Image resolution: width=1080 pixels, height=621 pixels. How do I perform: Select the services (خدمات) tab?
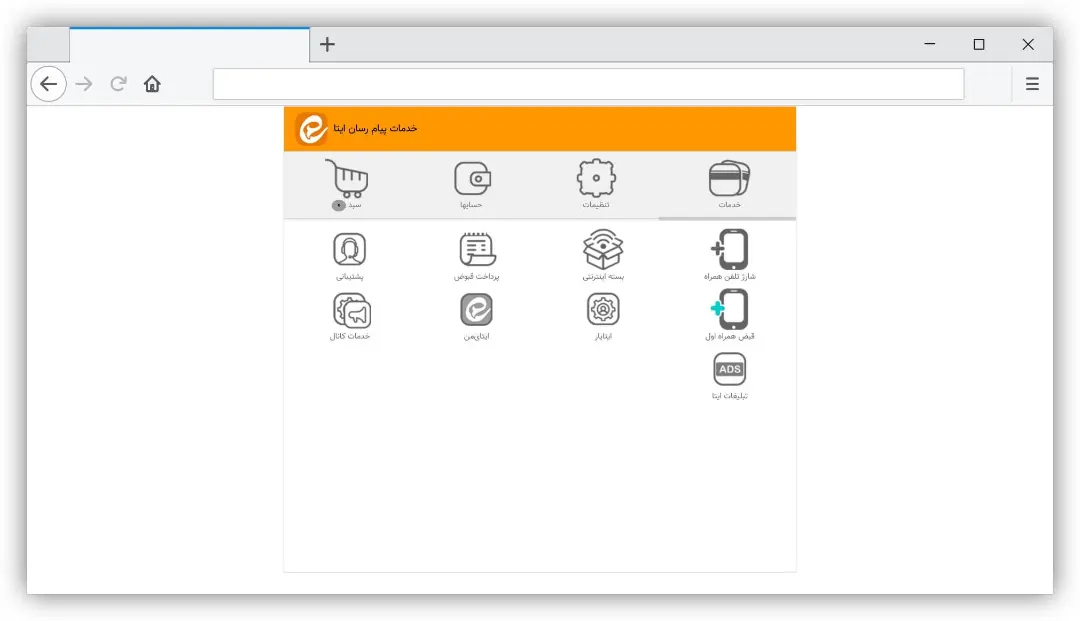729,184
